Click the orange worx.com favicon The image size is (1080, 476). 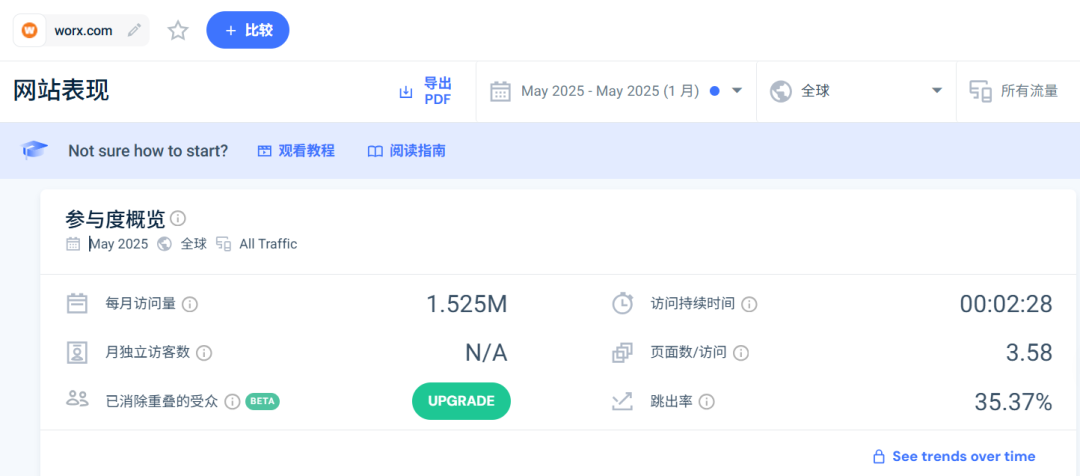(30, 30)
